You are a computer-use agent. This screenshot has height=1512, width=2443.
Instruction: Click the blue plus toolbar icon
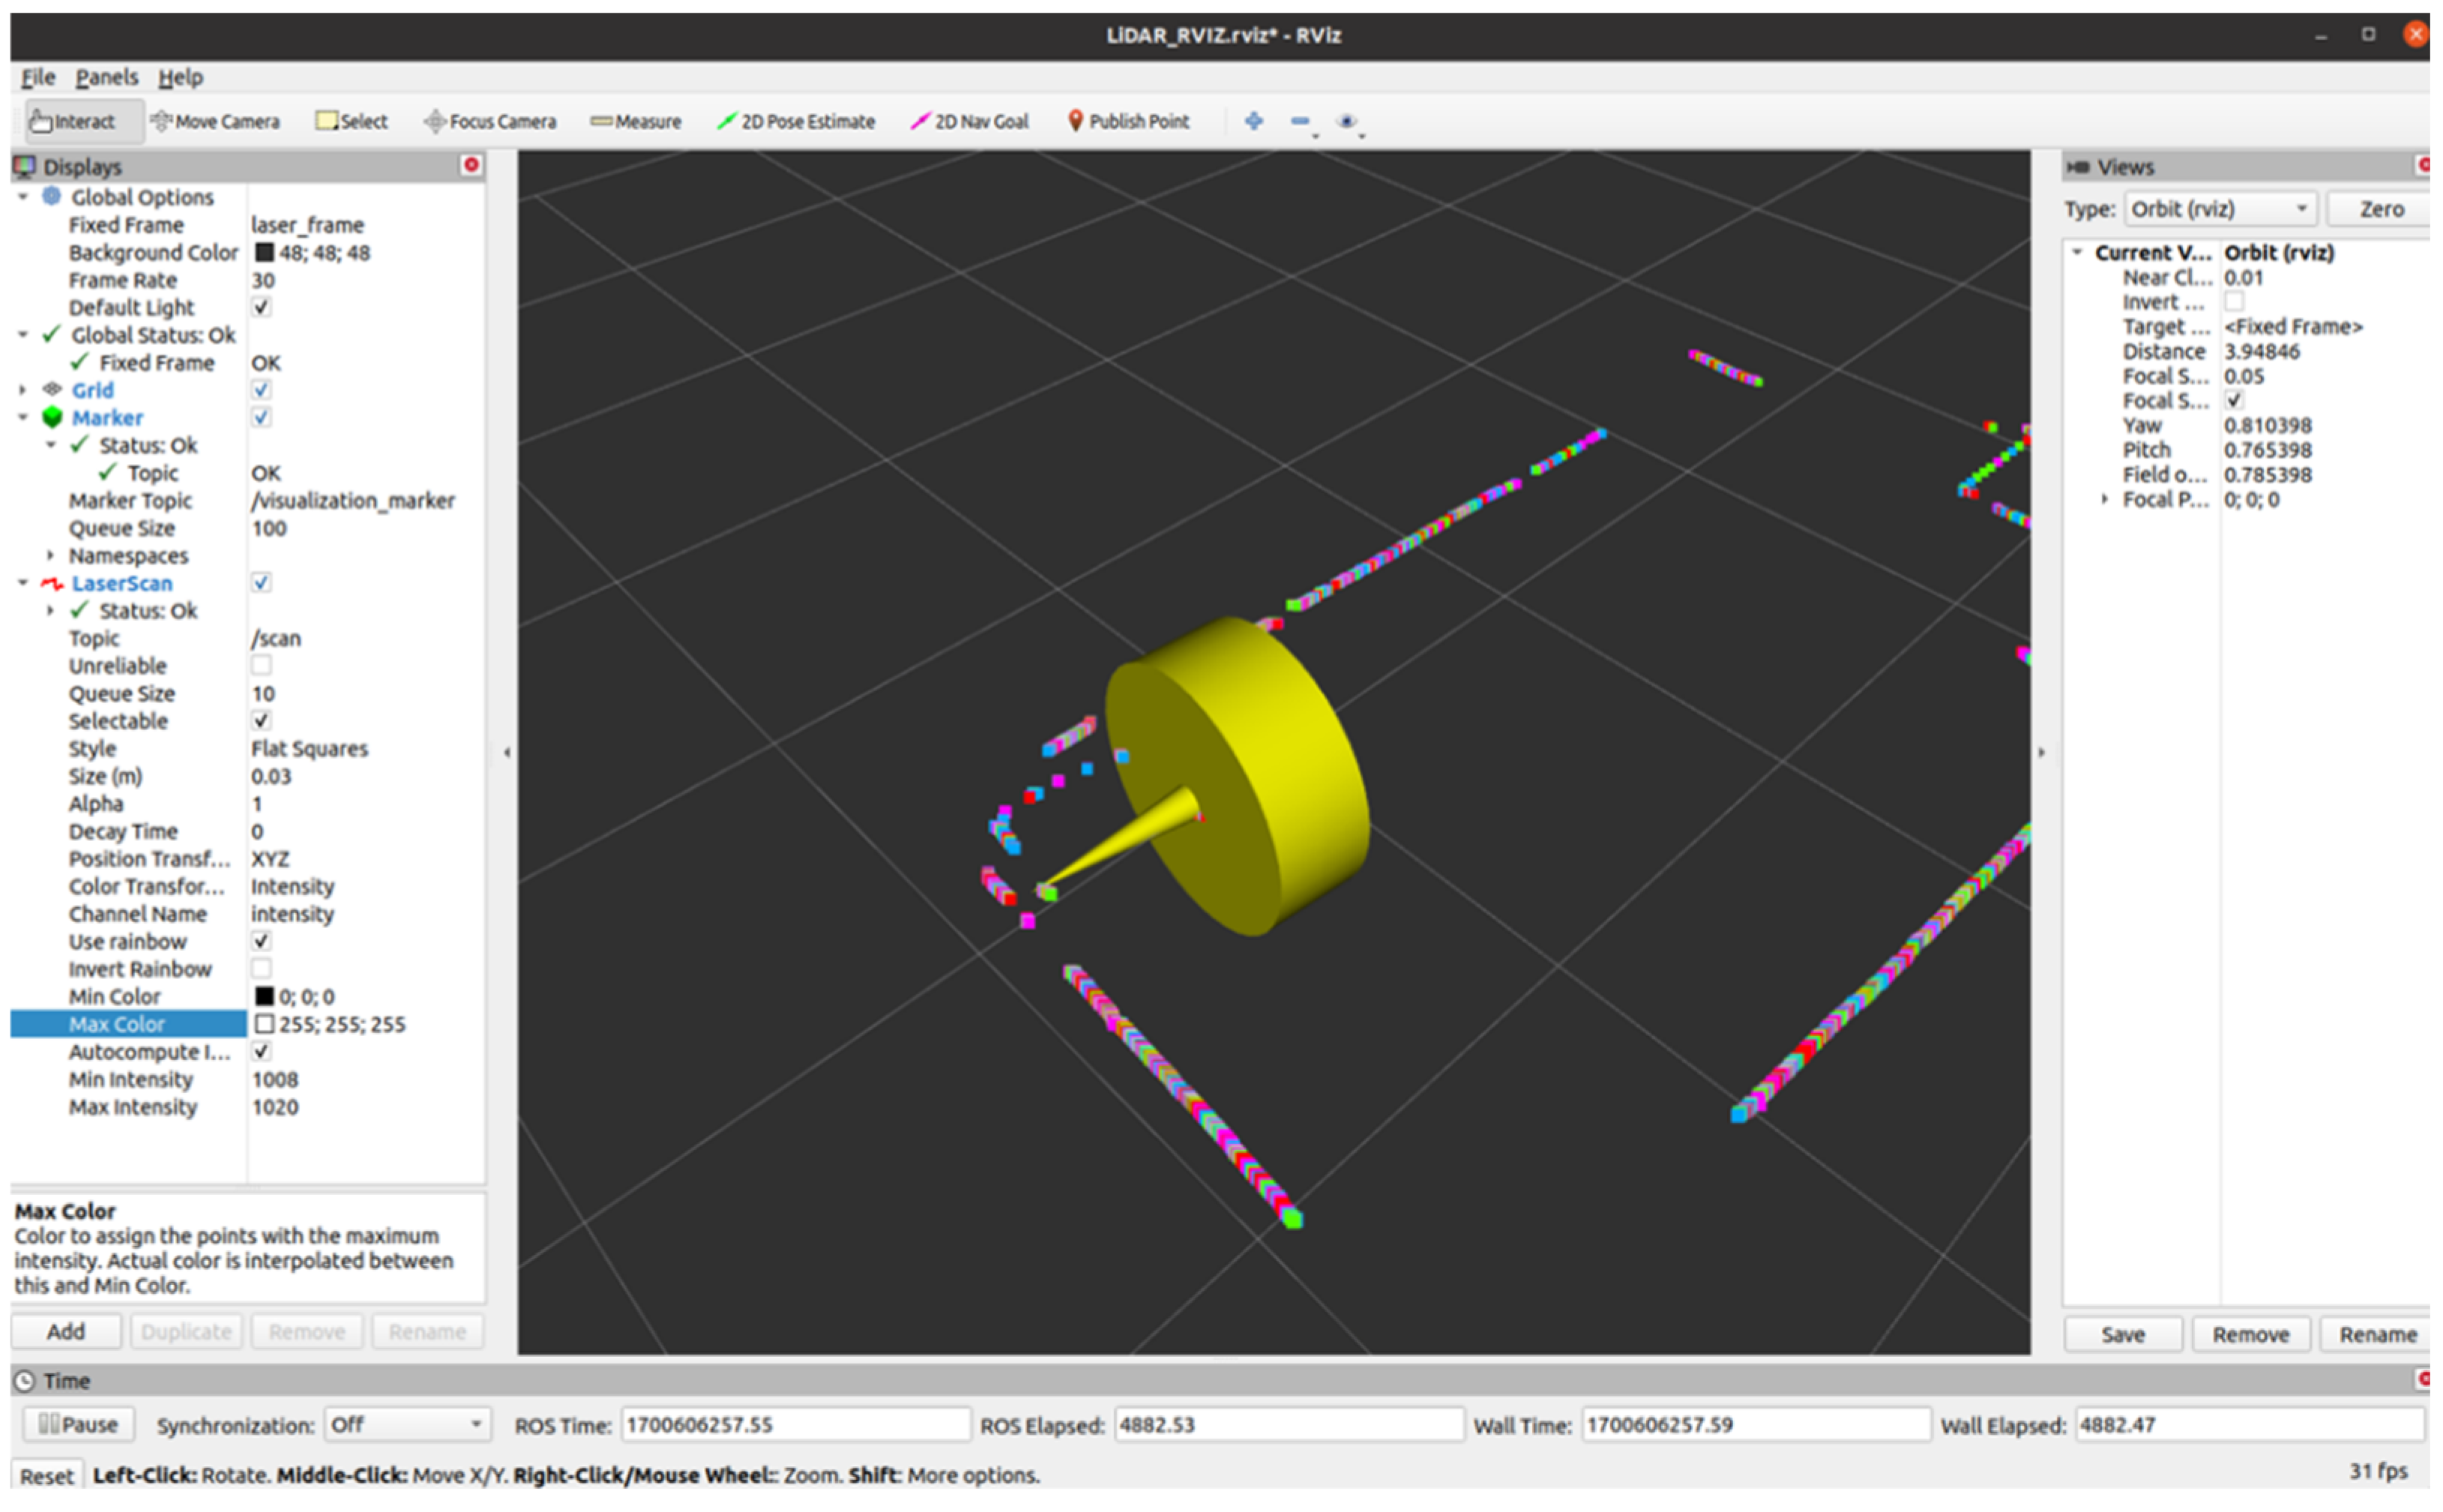(1253, 121)
